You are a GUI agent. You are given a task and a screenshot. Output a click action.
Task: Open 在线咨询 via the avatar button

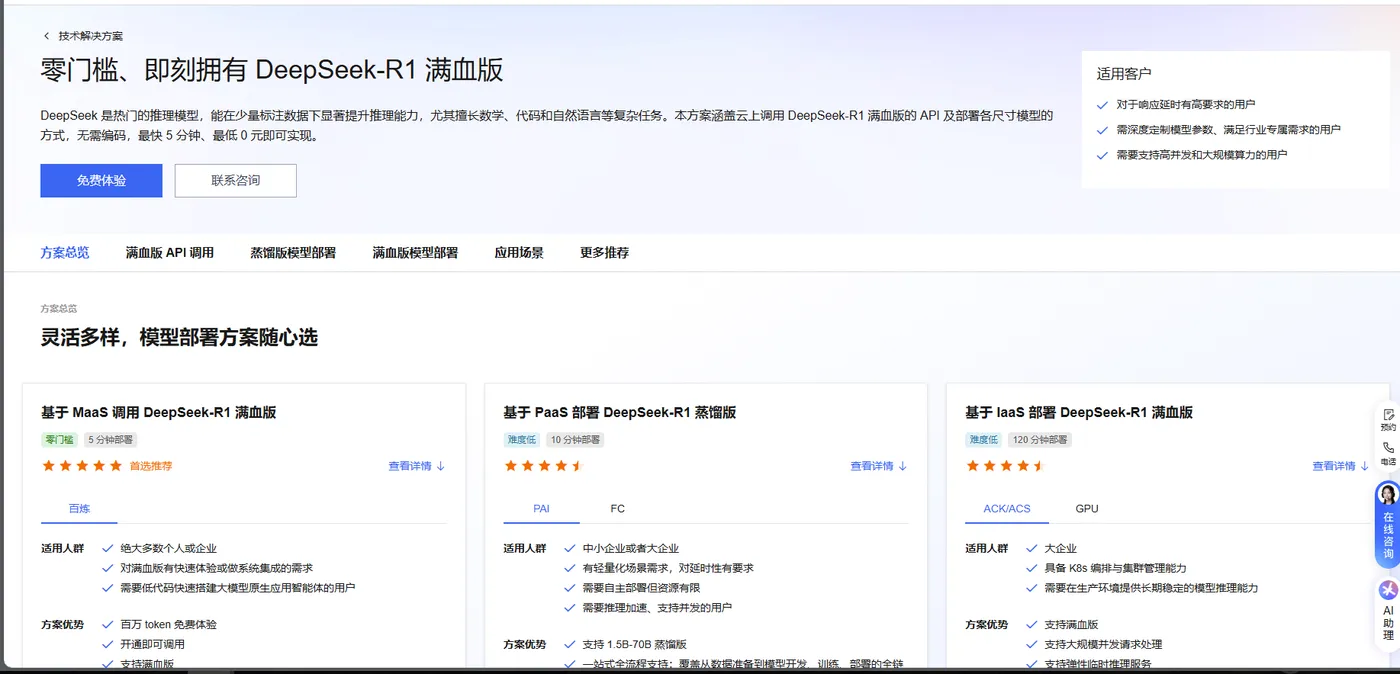pos(1388,496)
